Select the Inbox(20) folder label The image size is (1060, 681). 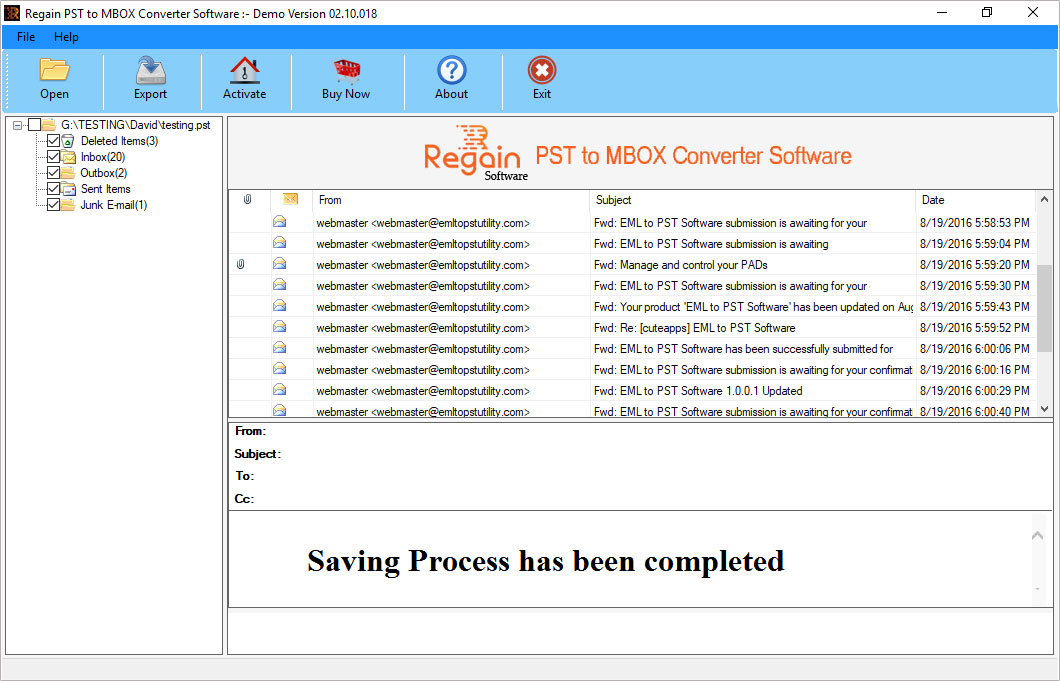(x=103, y=157)
